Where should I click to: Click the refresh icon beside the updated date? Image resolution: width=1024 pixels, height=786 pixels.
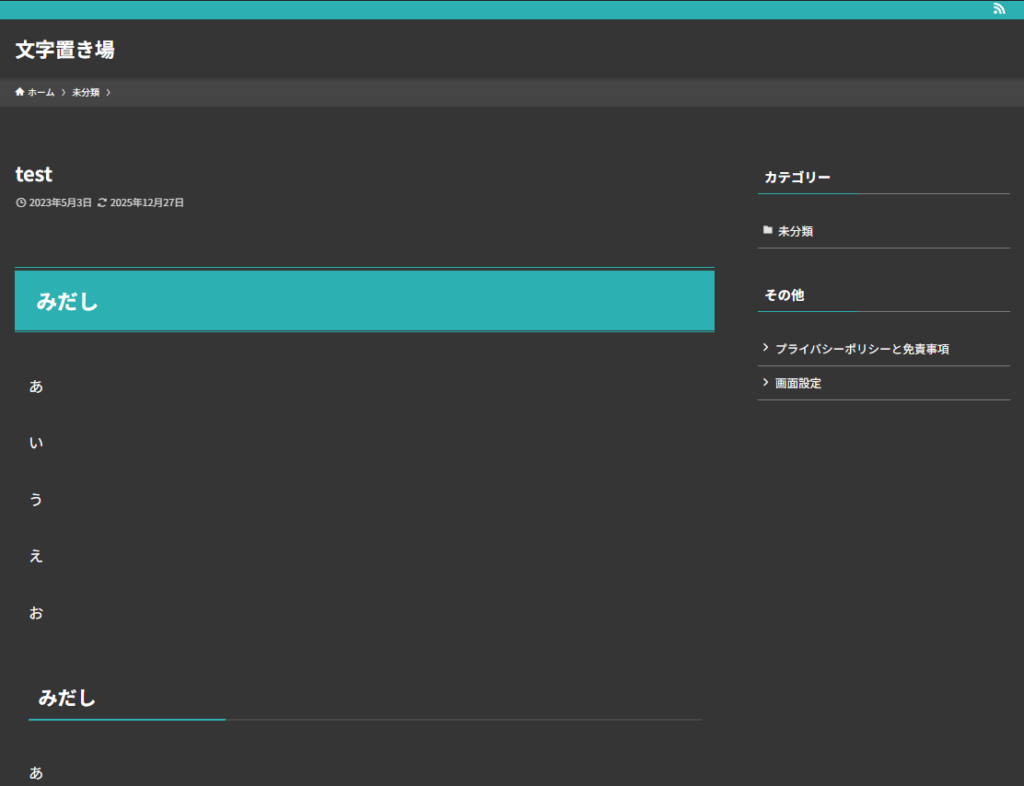tap(102, 203)
